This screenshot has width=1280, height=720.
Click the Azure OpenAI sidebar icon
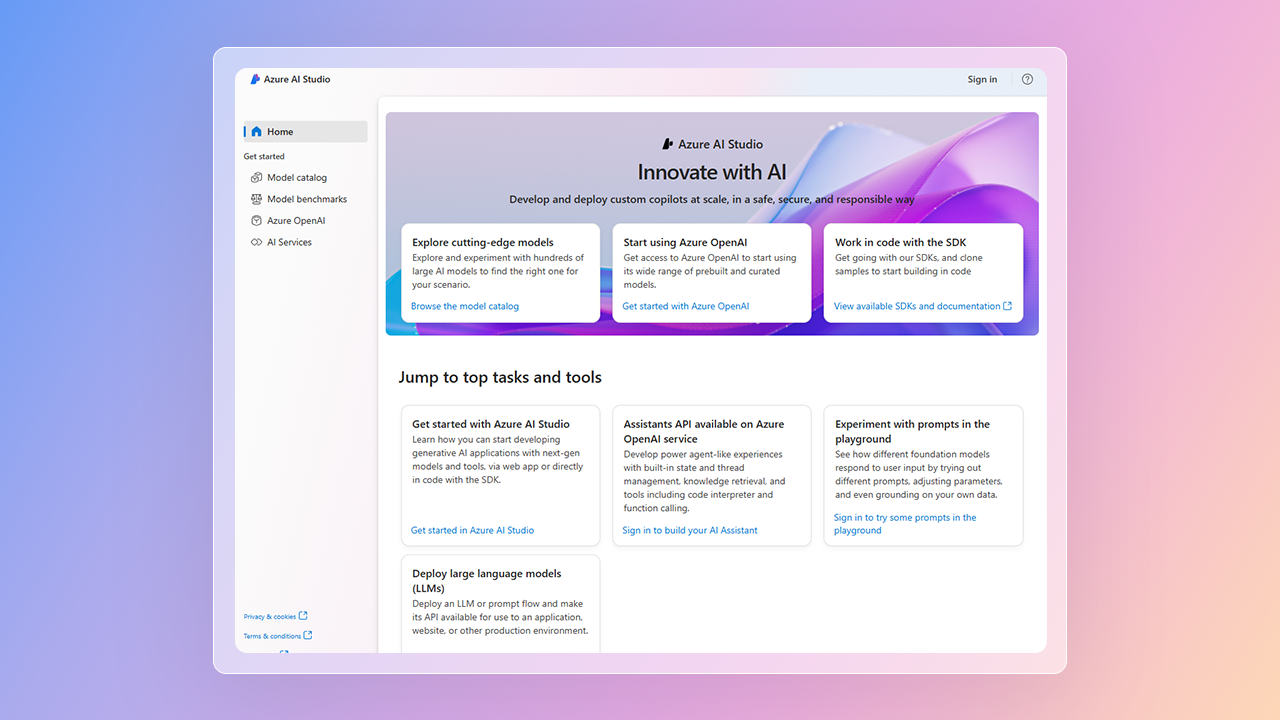tap(257, 221)
